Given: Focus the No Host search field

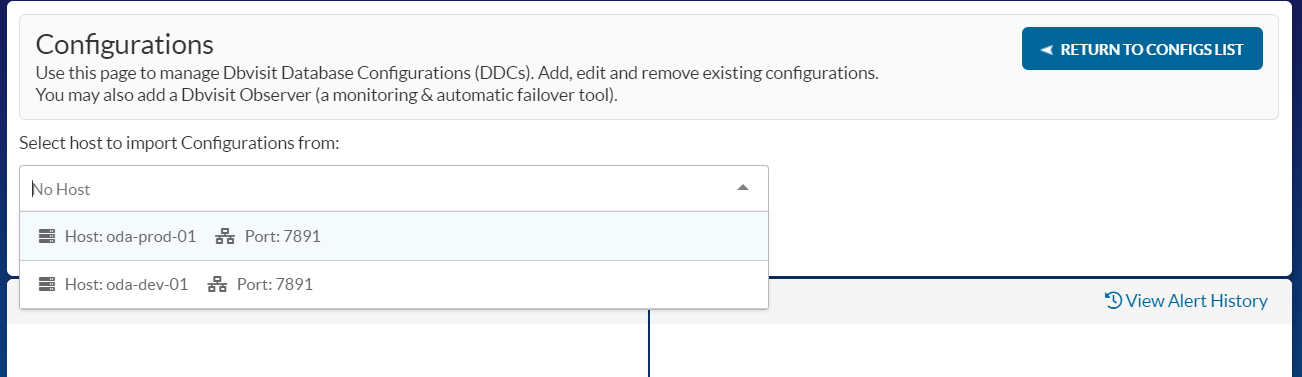Looking at the screenshot, I should (380, 188).
